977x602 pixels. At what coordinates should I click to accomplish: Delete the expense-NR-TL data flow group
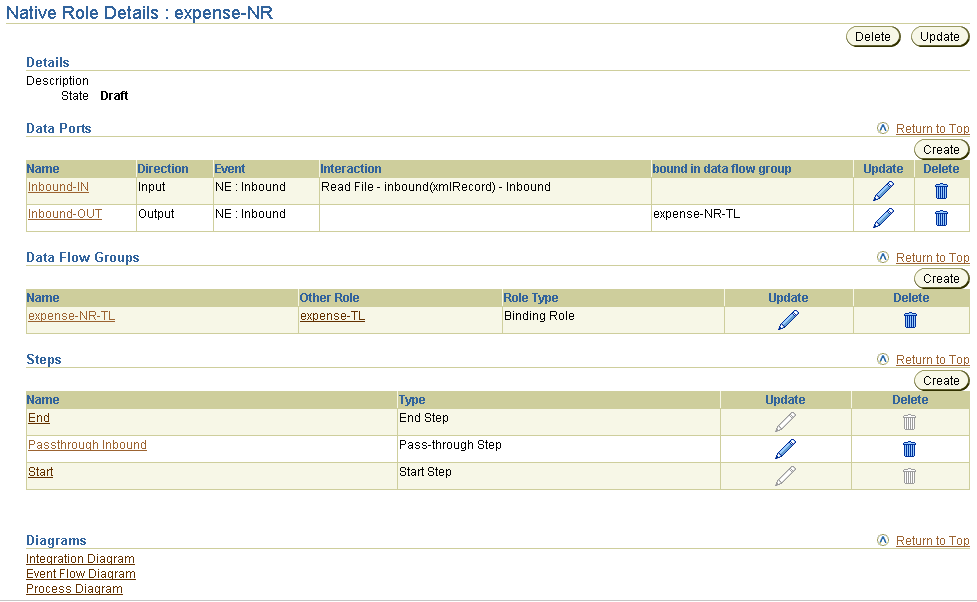[x=910, y=320]
